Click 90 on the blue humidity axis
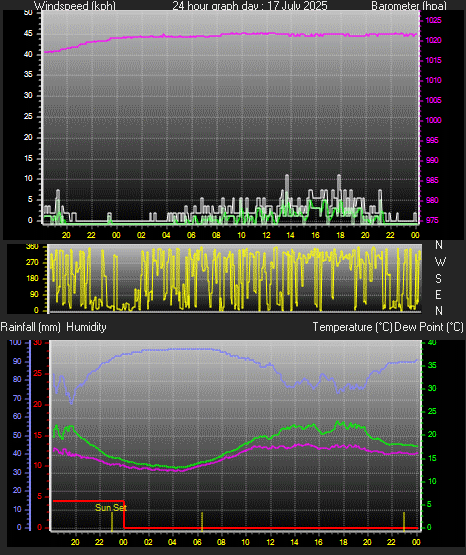Screen dimensions: 466x555 [x=17, y=361]
